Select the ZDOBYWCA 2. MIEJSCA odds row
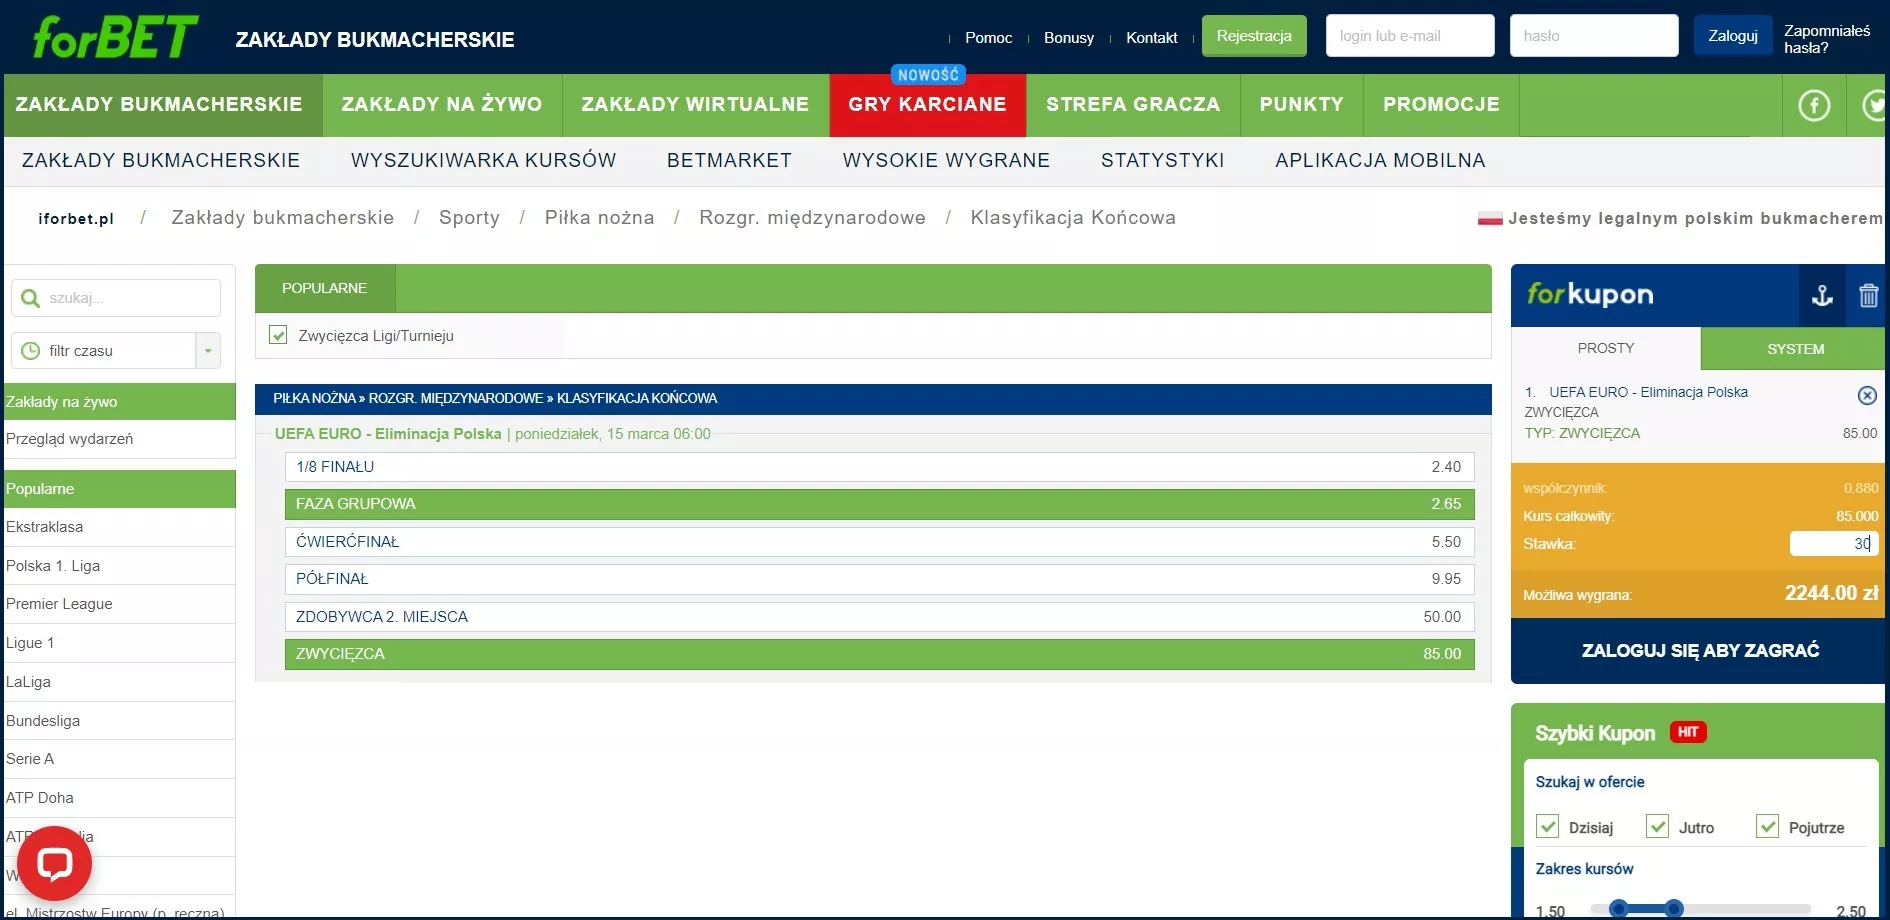Viewport: 1890px width, 920px height. (x=879, y=617)
